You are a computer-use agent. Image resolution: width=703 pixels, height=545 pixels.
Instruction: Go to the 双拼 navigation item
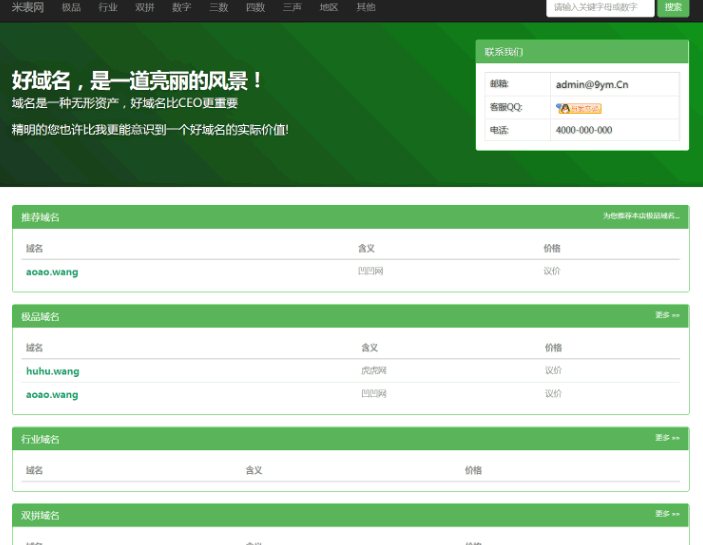coord(145,7)
